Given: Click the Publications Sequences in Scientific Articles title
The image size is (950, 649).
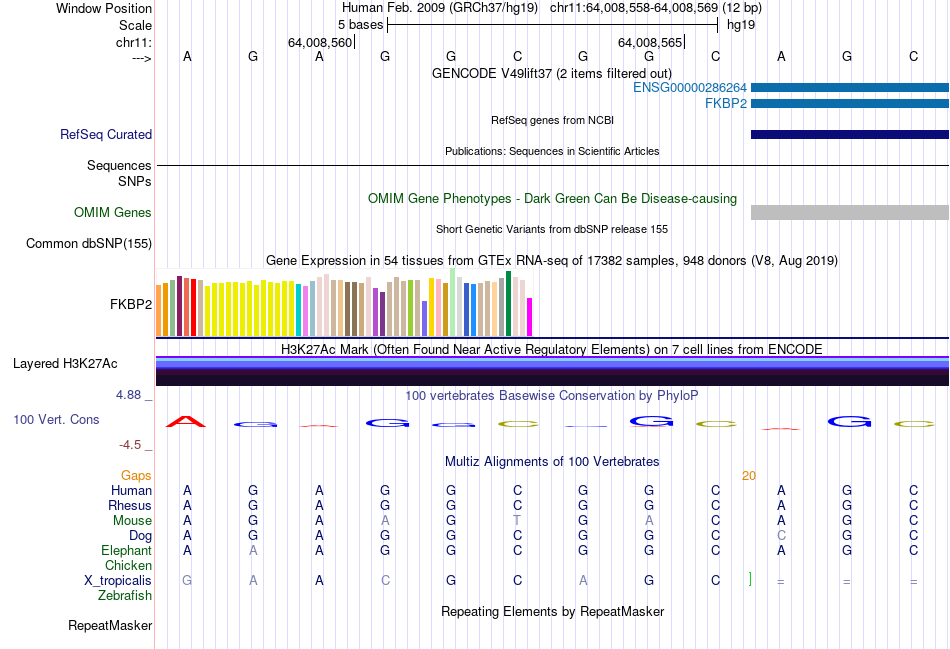Looking at the screenshot, I should (x=552, y=151).
